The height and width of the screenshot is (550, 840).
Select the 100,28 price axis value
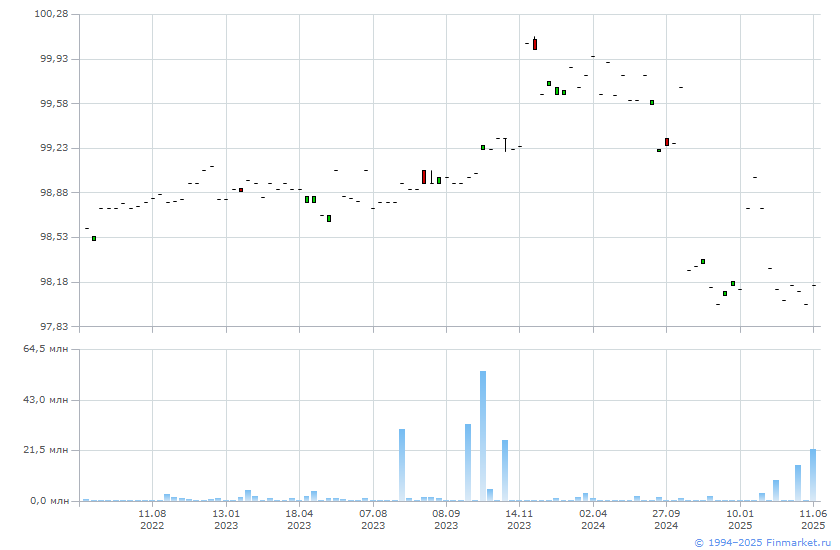pos(51,13)
